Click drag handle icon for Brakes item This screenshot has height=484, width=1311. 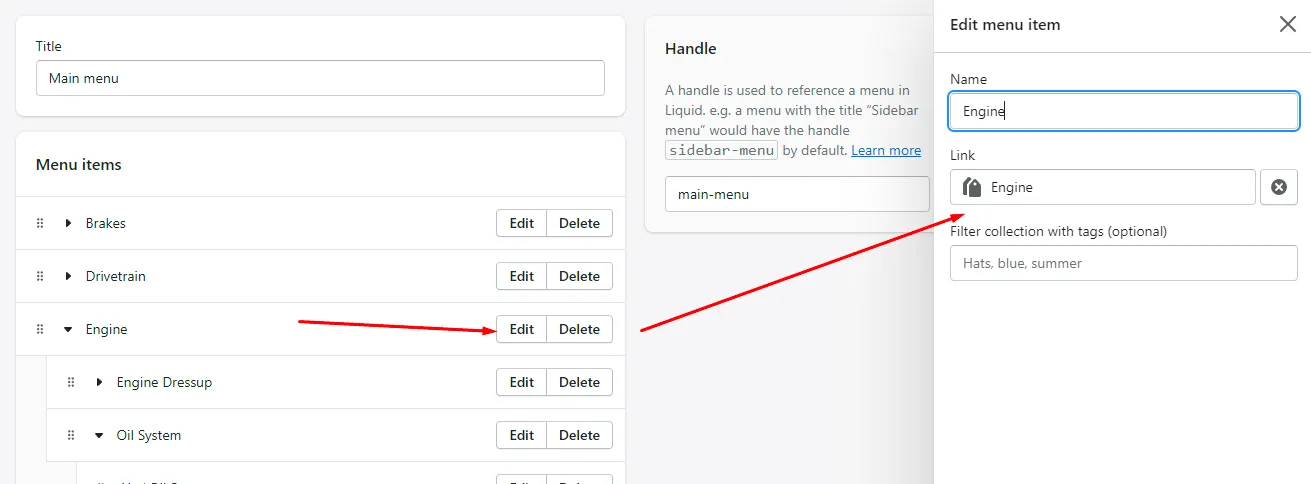40,223
